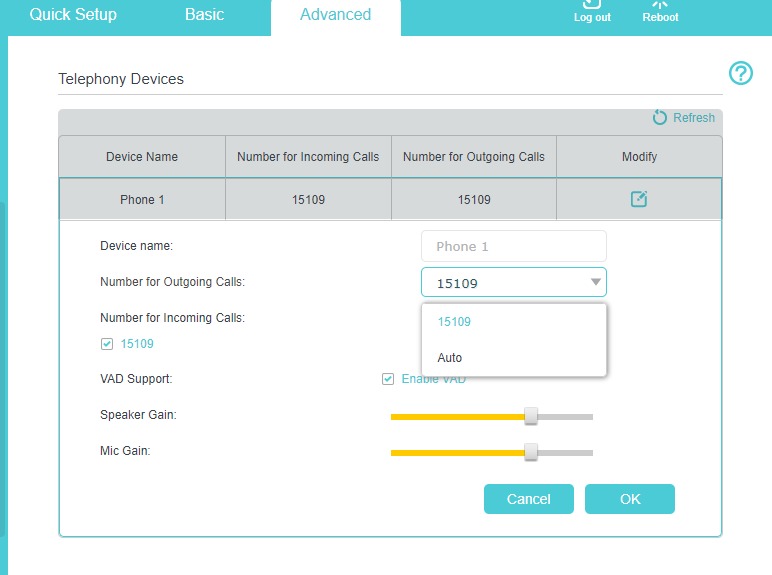Select 15109 from the dropdown list

click(454, 322)
